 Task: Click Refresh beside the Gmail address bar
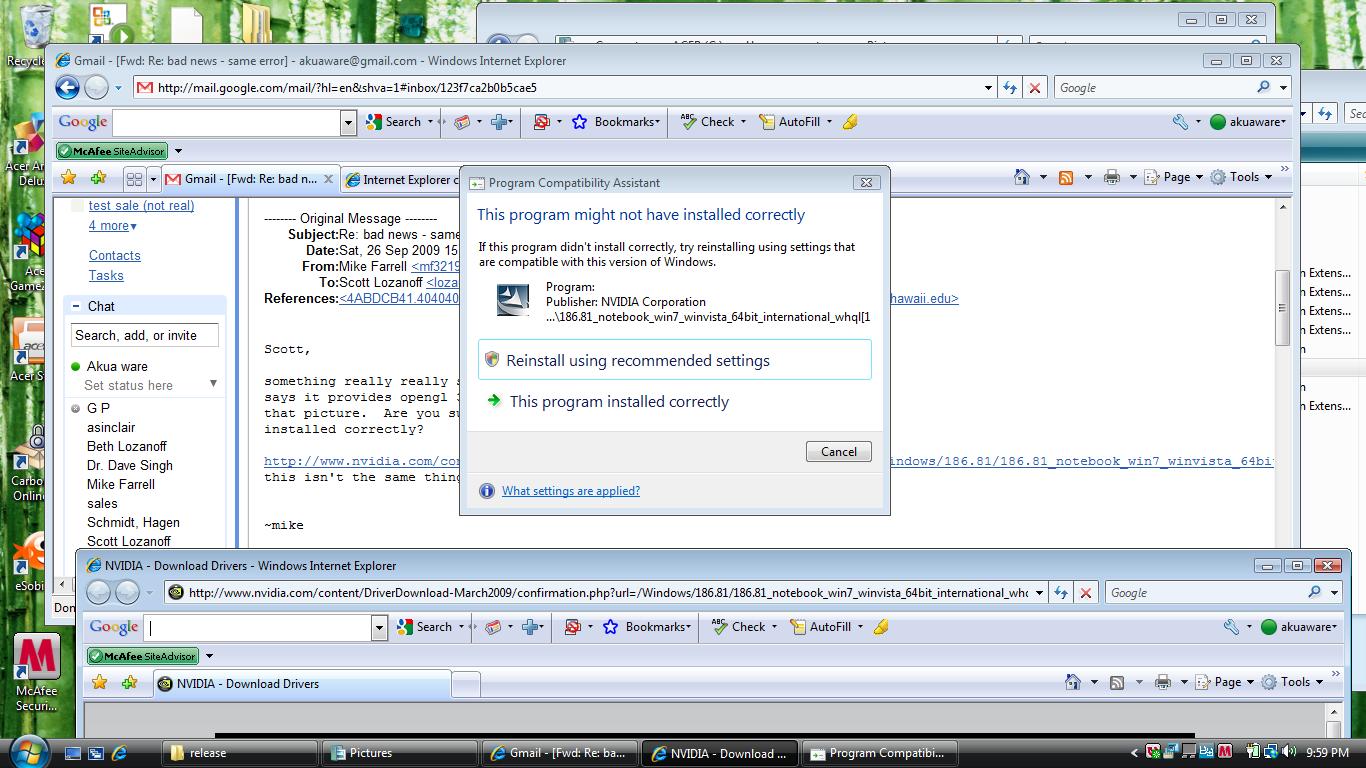point(1010,88)
